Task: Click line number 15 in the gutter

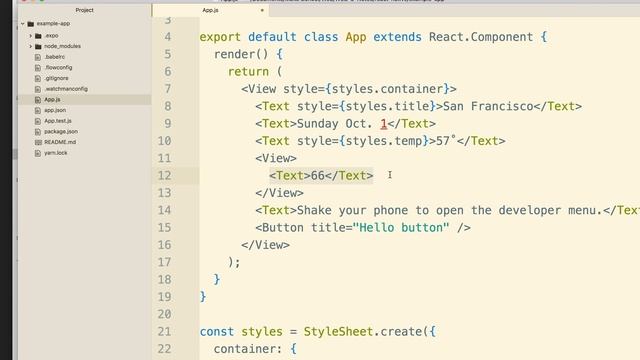Action: coord(164,228)
